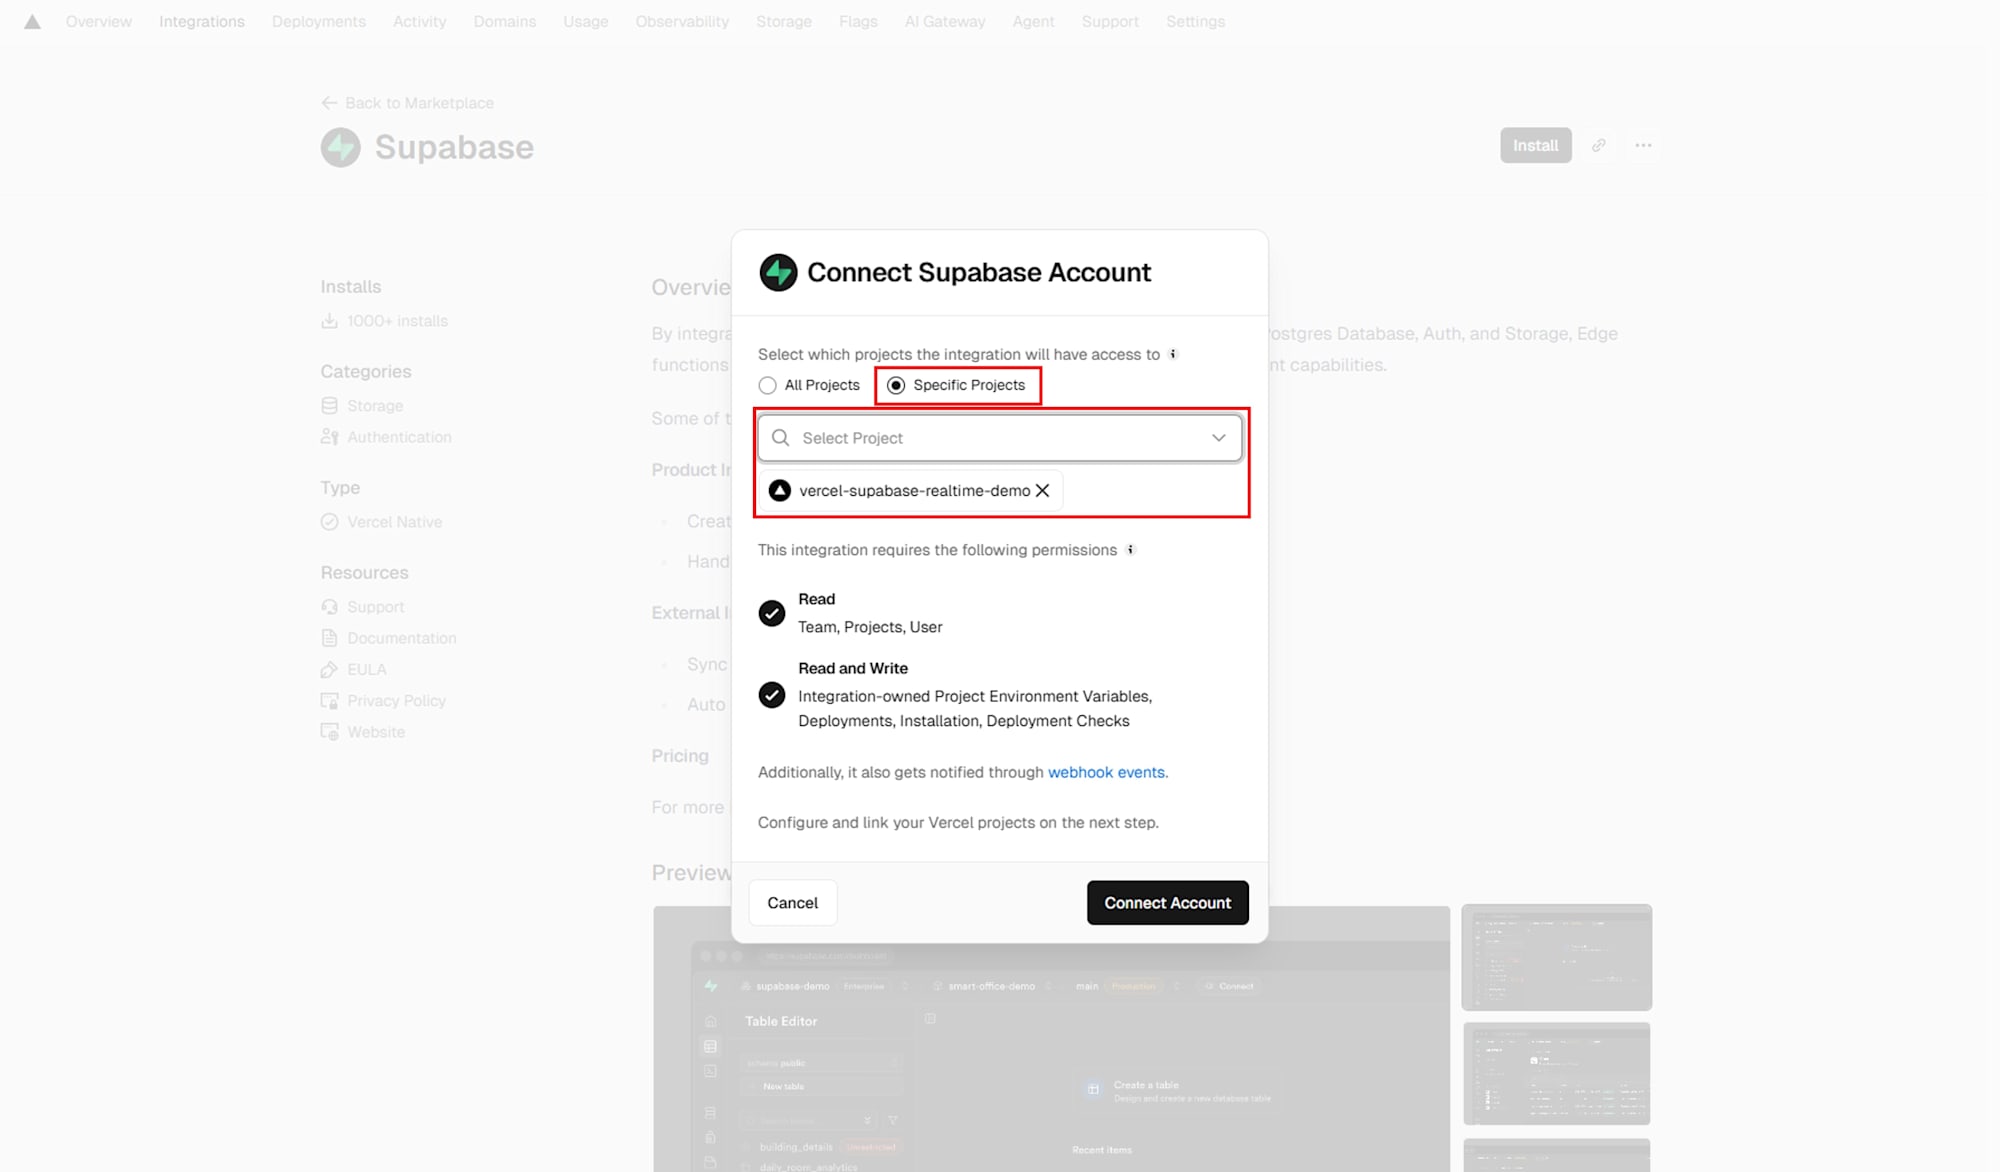
Task: Click the info tooltip next to permissions text
Action: (x=1131, y=549)
